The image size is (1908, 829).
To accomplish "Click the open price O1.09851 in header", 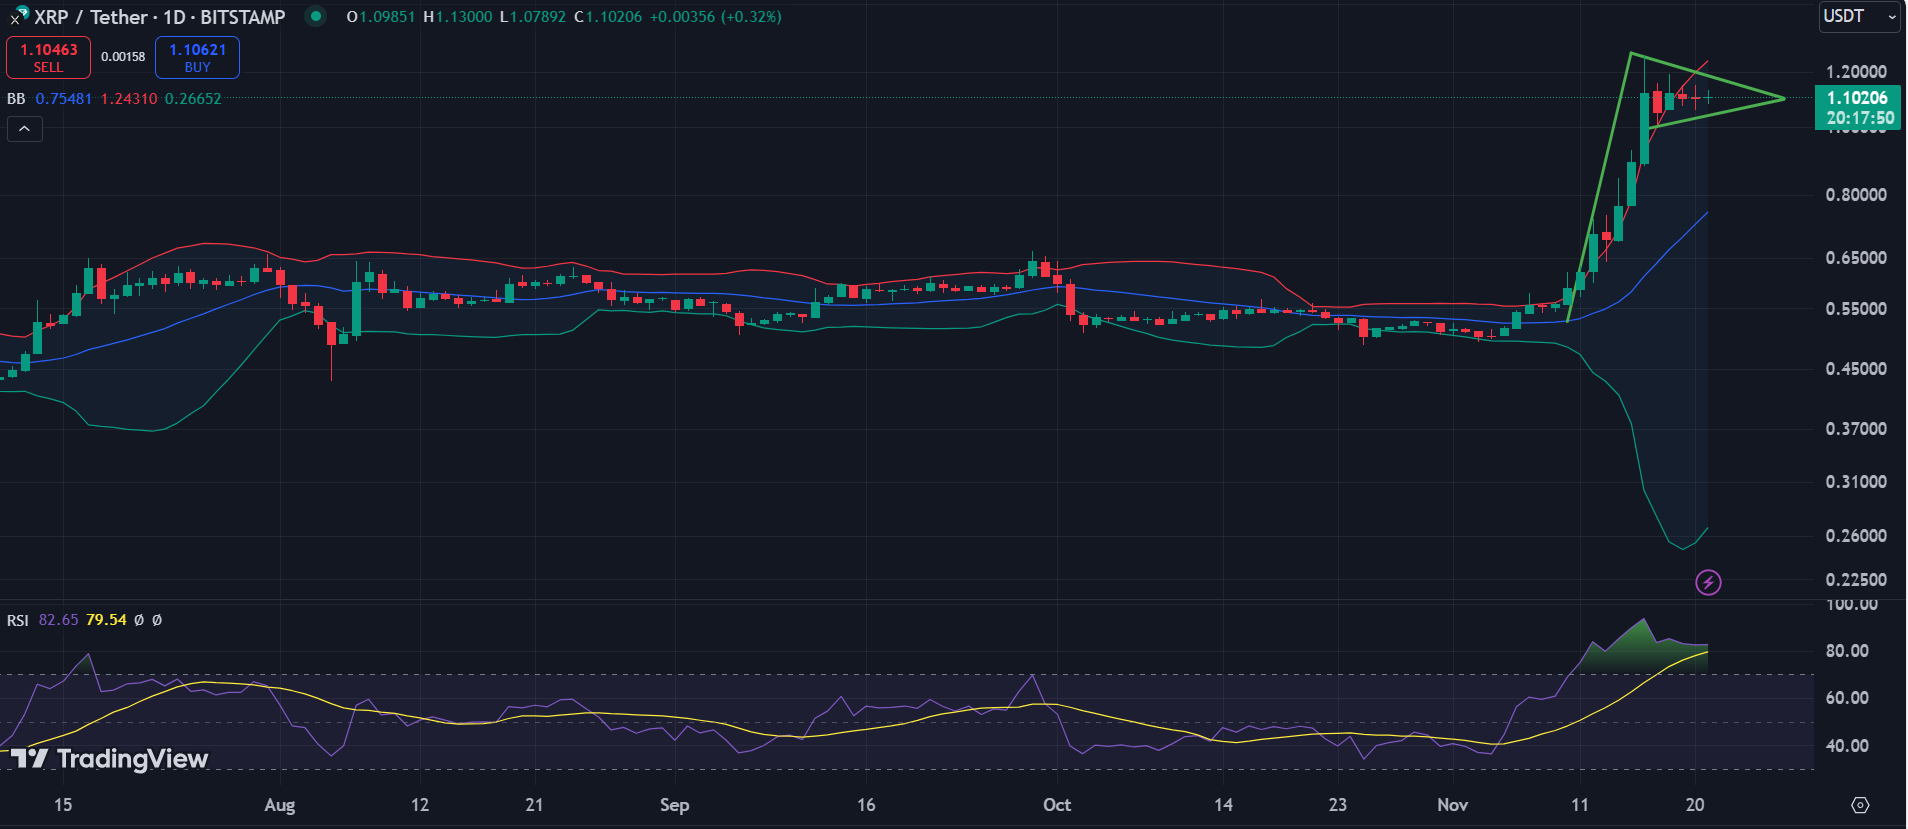I will tap(380, 17).
